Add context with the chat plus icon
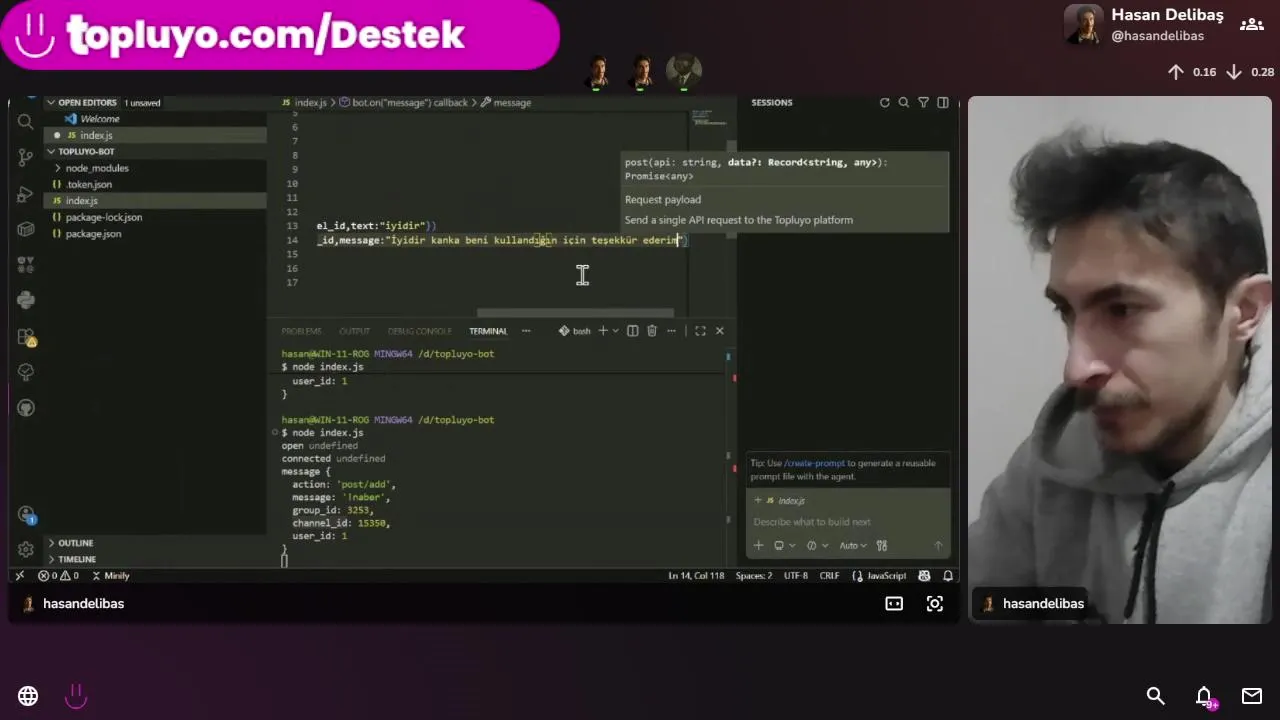 pos(758,545)
